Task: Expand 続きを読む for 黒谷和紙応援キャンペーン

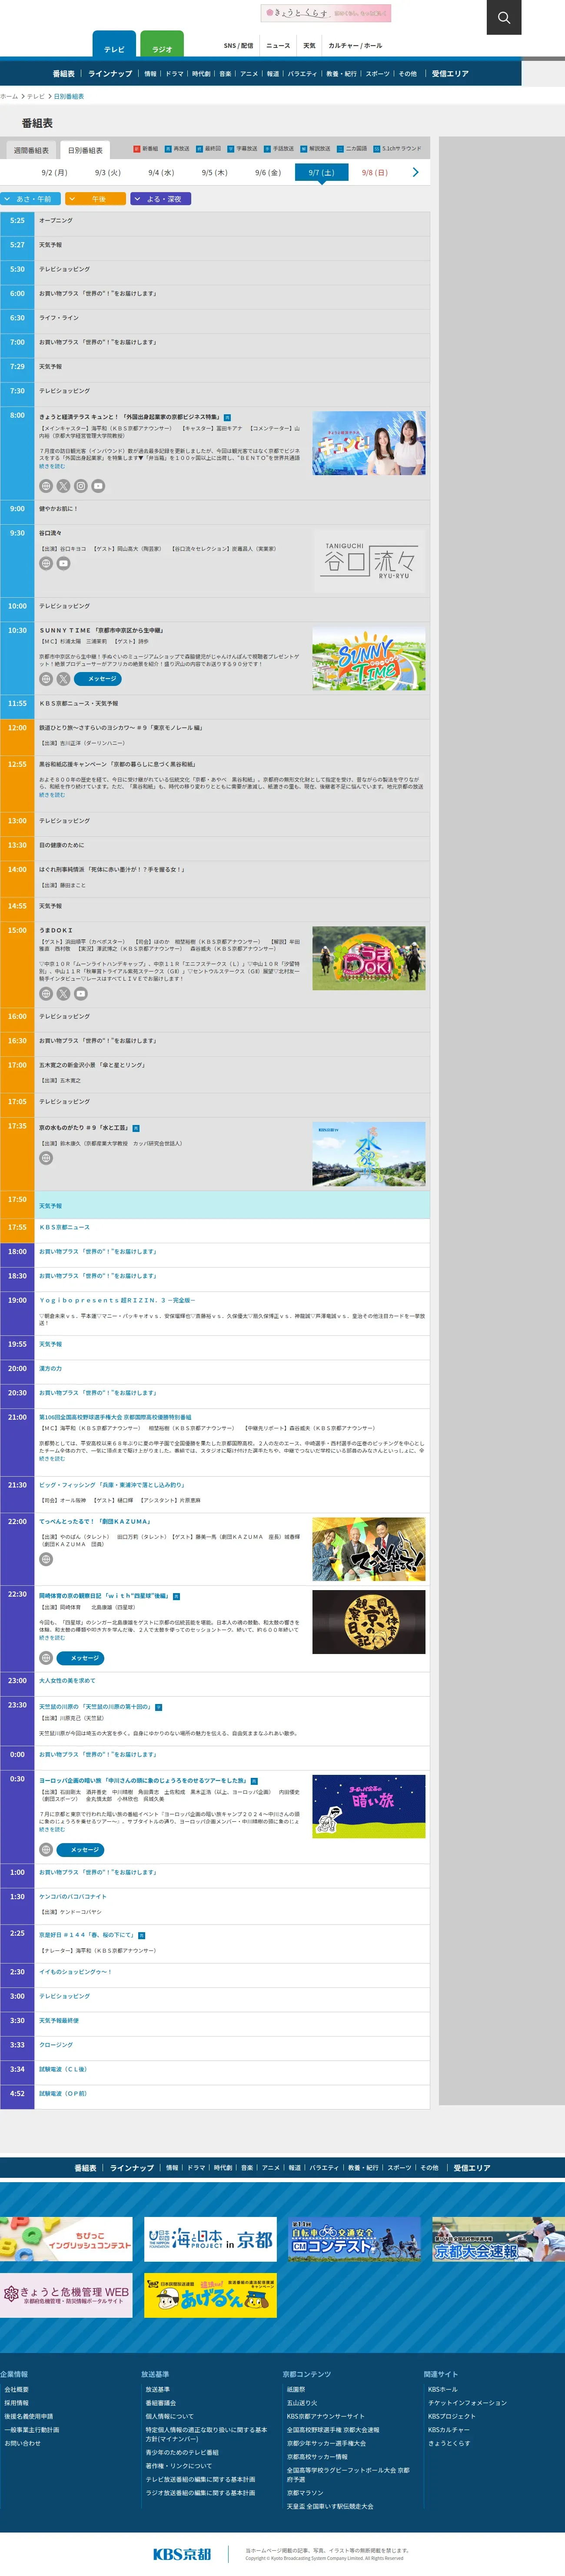Action: [x=52, y=795]
